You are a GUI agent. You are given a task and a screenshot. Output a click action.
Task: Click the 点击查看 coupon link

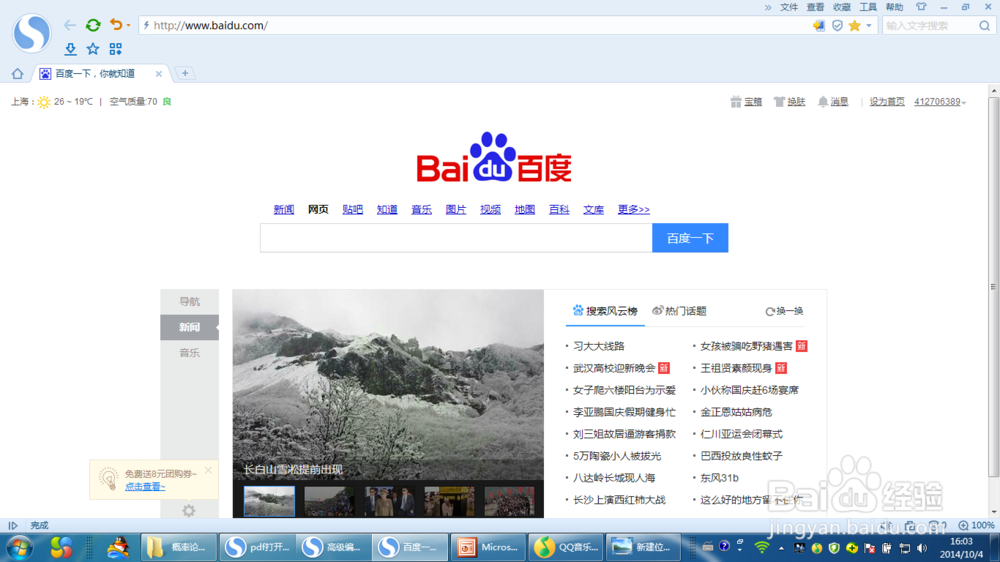coord(145,487)
